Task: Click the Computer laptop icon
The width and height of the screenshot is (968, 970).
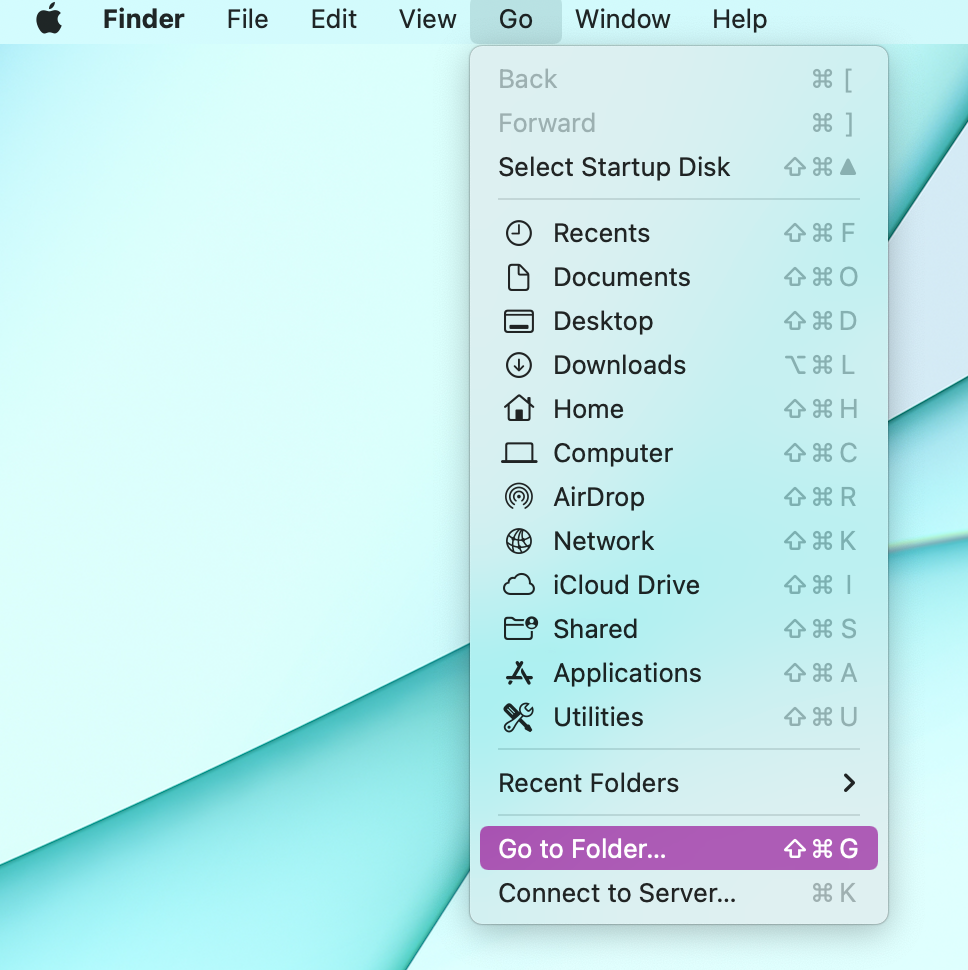Action: (x=518, y=453)
